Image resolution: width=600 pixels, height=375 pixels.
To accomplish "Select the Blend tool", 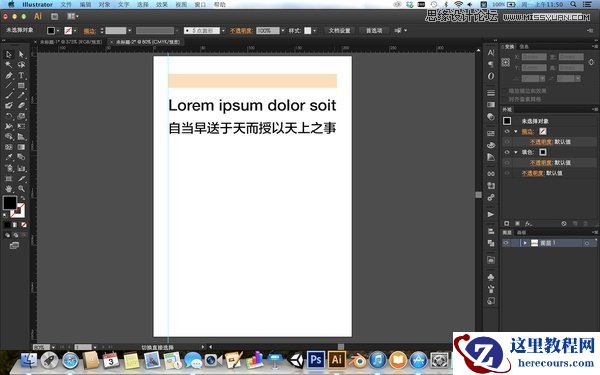I will click(21, 157).
